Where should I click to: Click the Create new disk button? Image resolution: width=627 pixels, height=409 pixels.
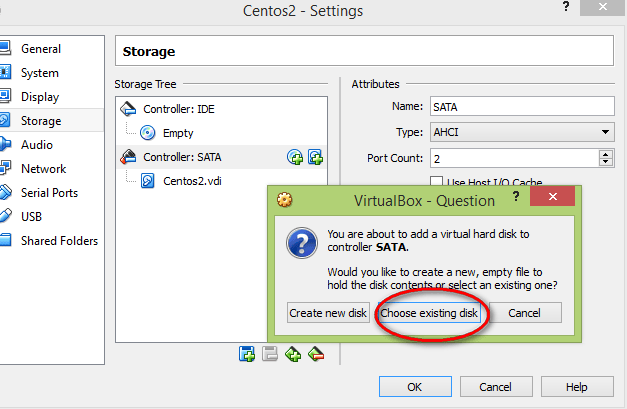328,313
